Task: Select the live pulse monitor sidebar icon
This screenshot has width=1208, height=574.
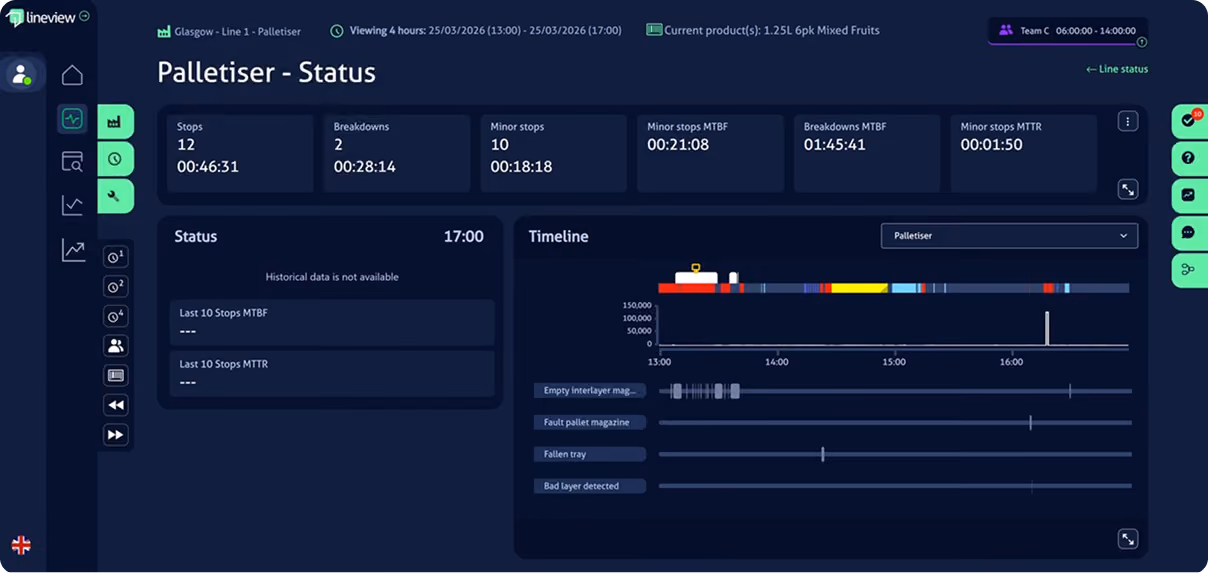Action: [x=72, y=119]
